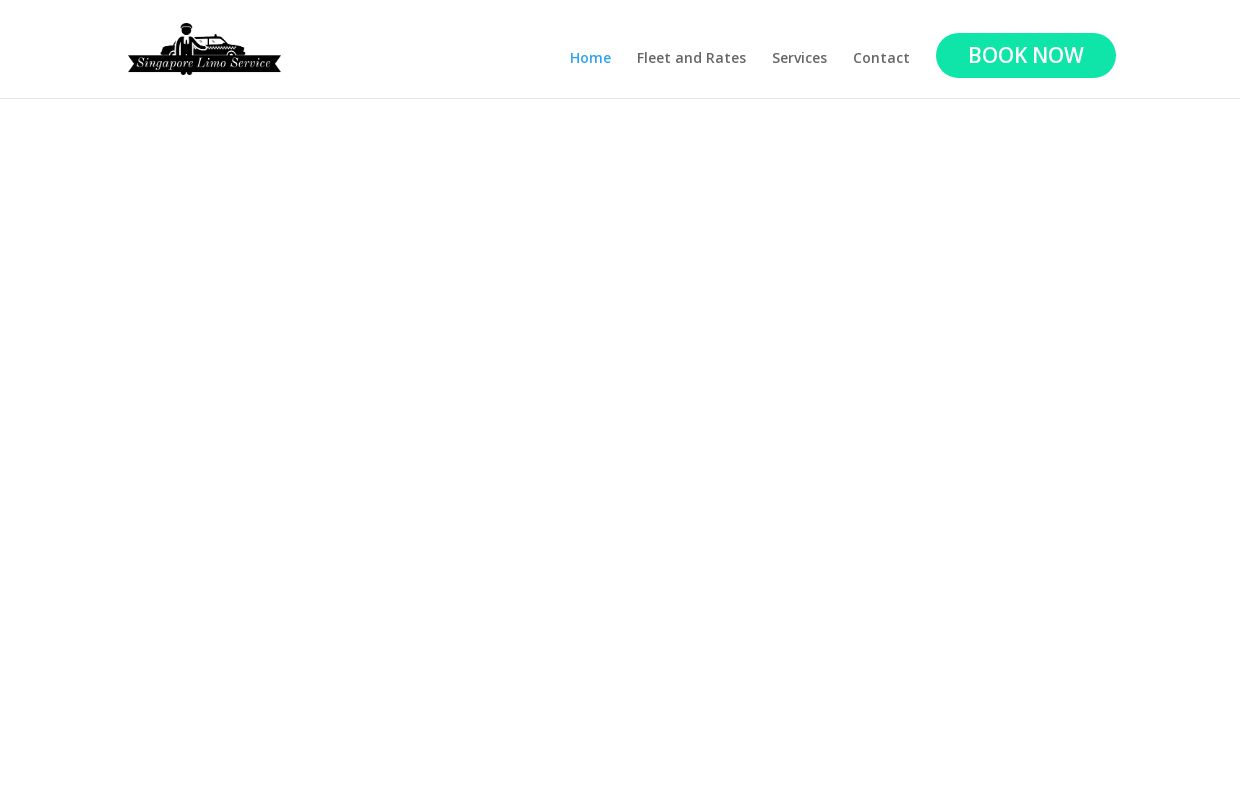Click the brand emblem in the top-left corner
Viewport: 1240px width, 800px height.
pos(204,49)
